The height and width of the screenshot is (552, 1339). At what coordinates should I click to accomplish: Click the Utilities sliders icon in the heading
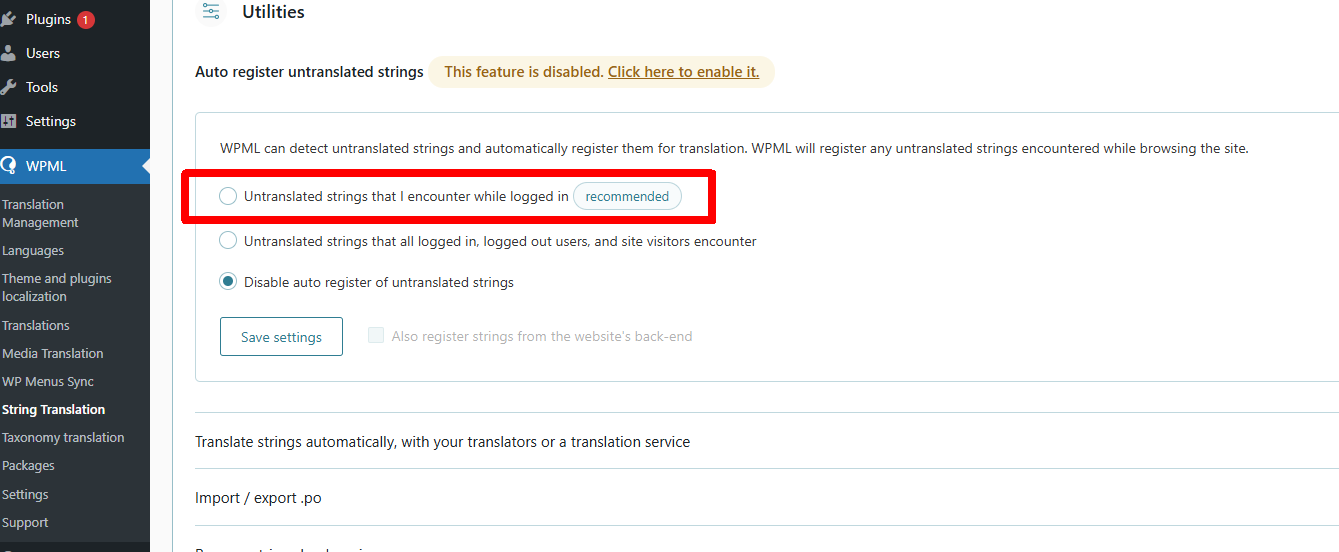click(211, 12)
